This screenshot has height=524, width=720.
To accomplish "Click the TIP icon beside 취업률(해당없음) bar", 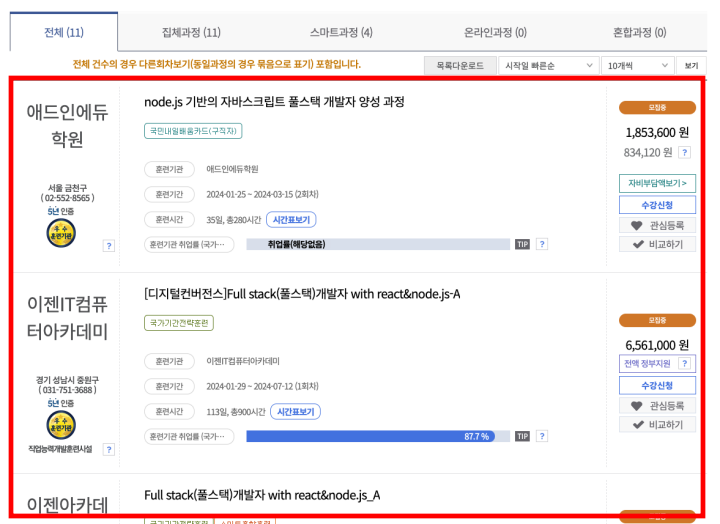I will tap(523, 244).
